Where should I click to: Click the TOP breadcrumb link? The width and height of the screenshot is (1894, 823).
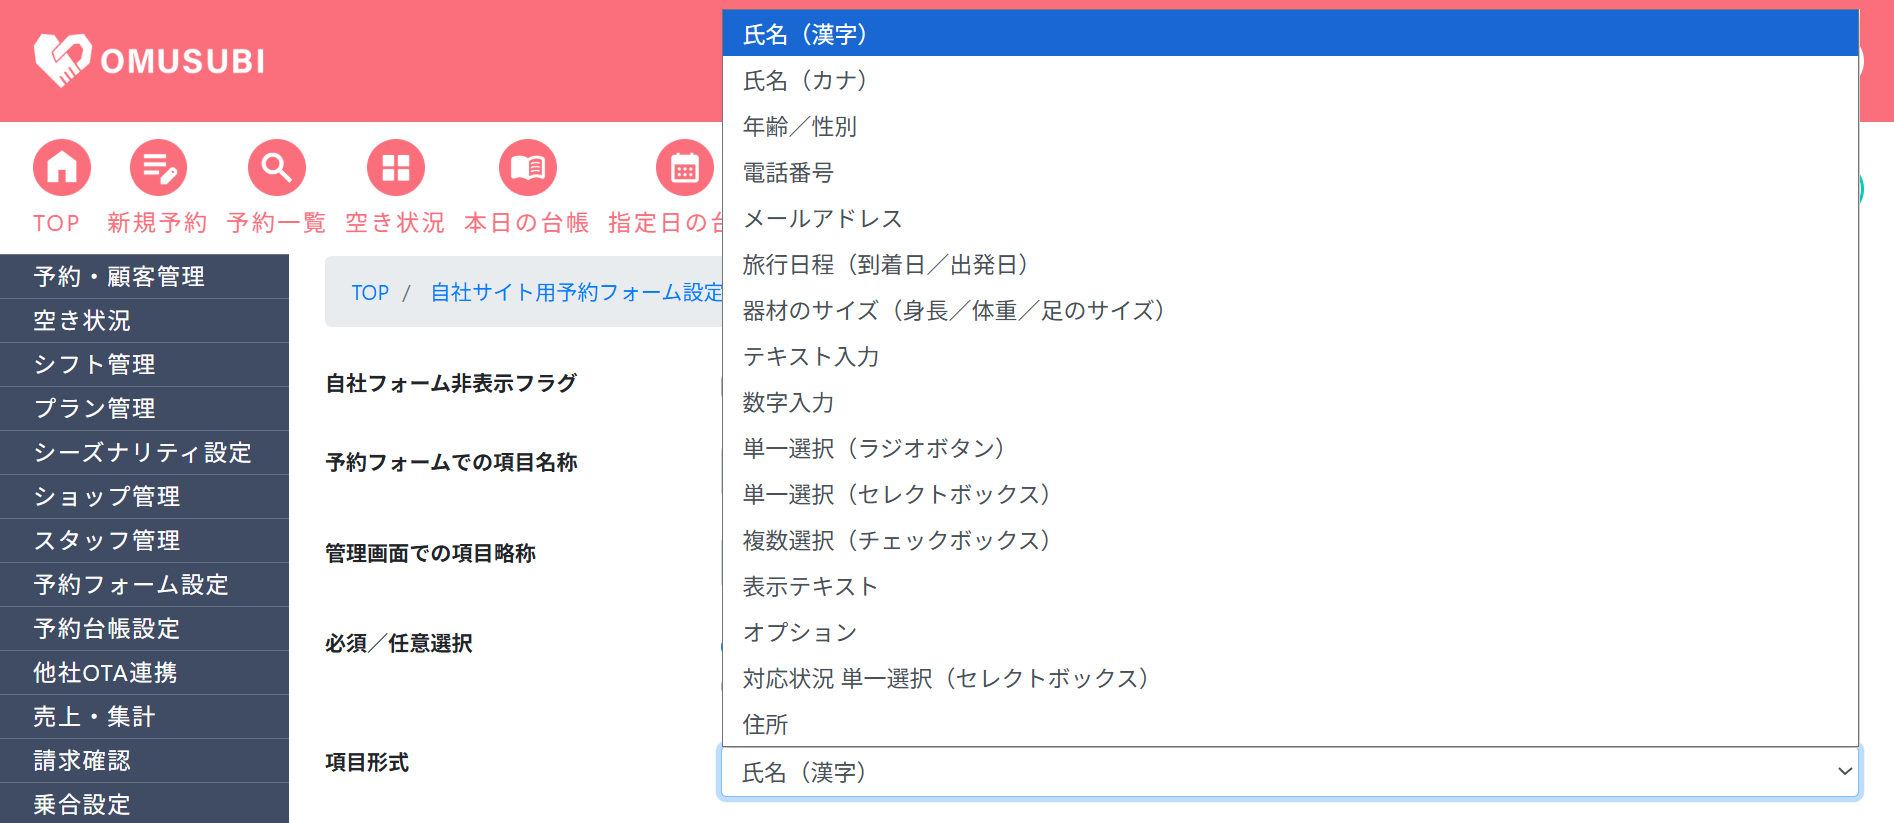[x=370, y=292]
